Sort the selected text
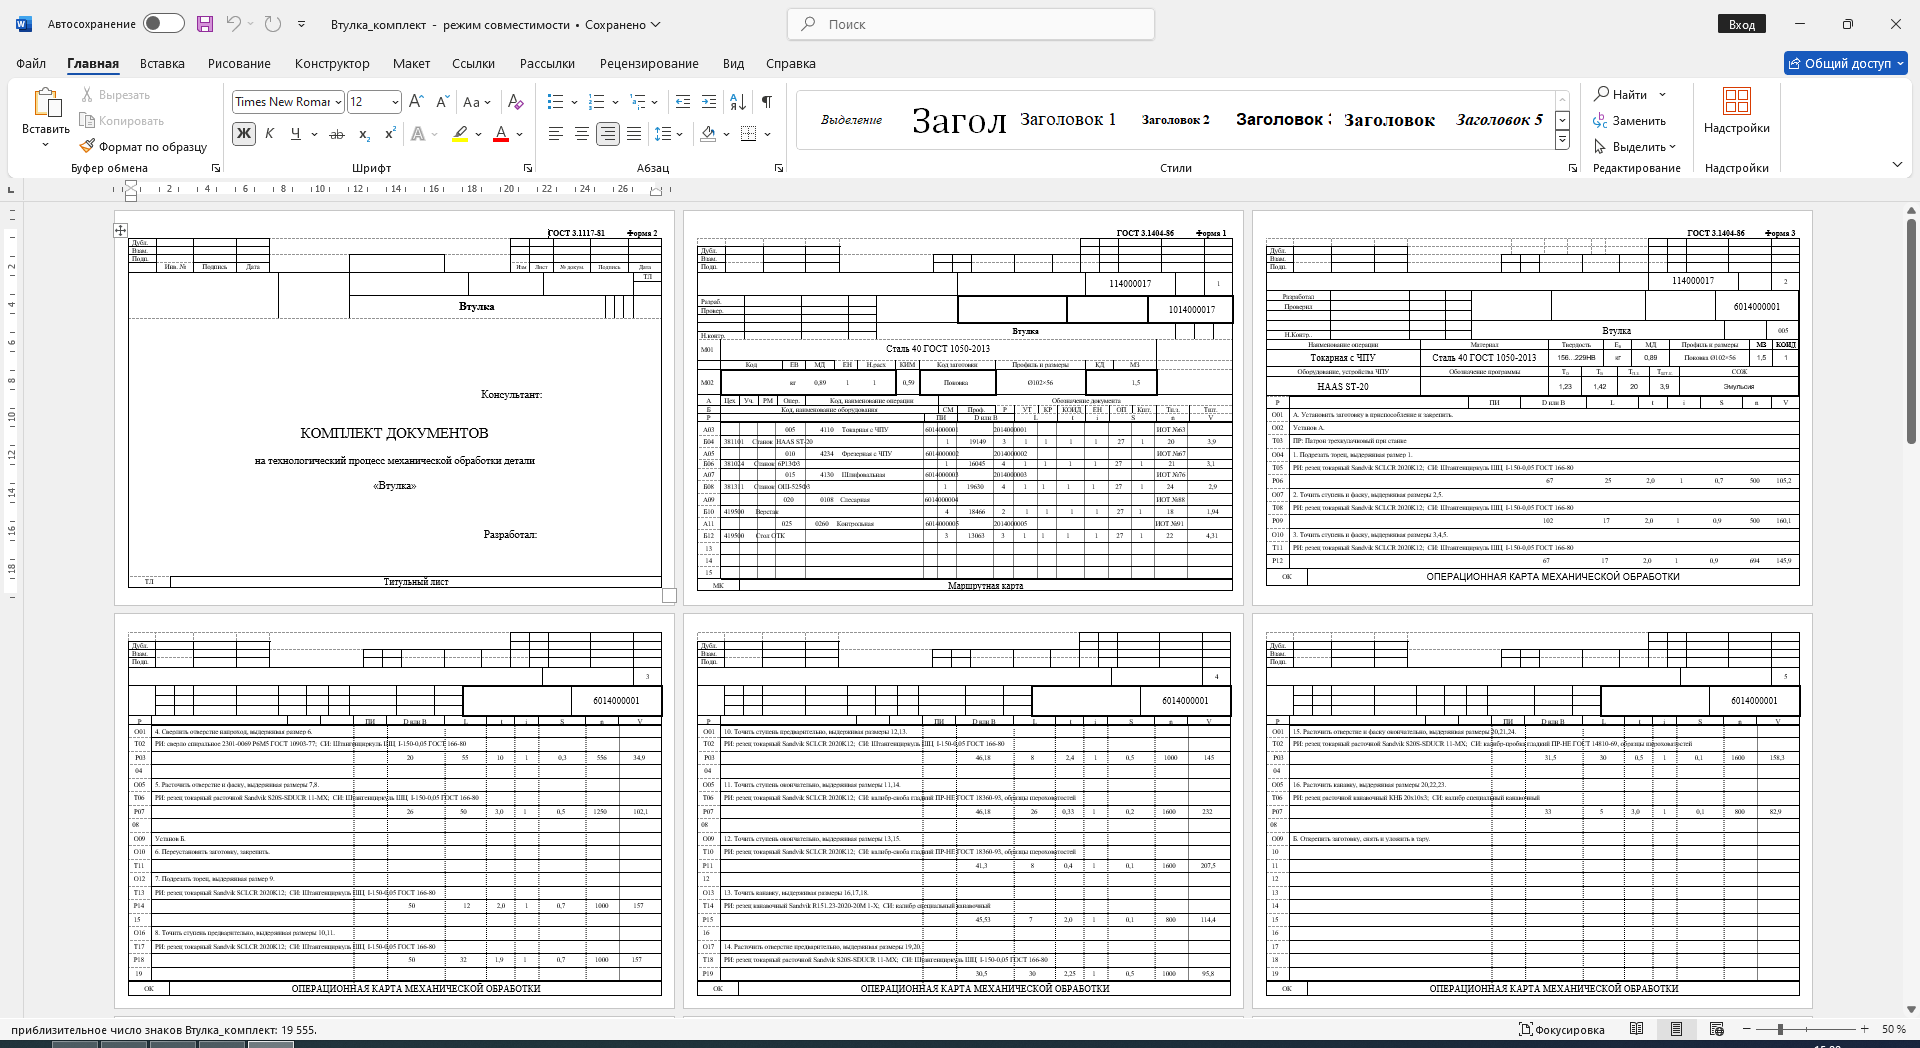The height and width of the screenshot is (1048, 1920). 738,102
